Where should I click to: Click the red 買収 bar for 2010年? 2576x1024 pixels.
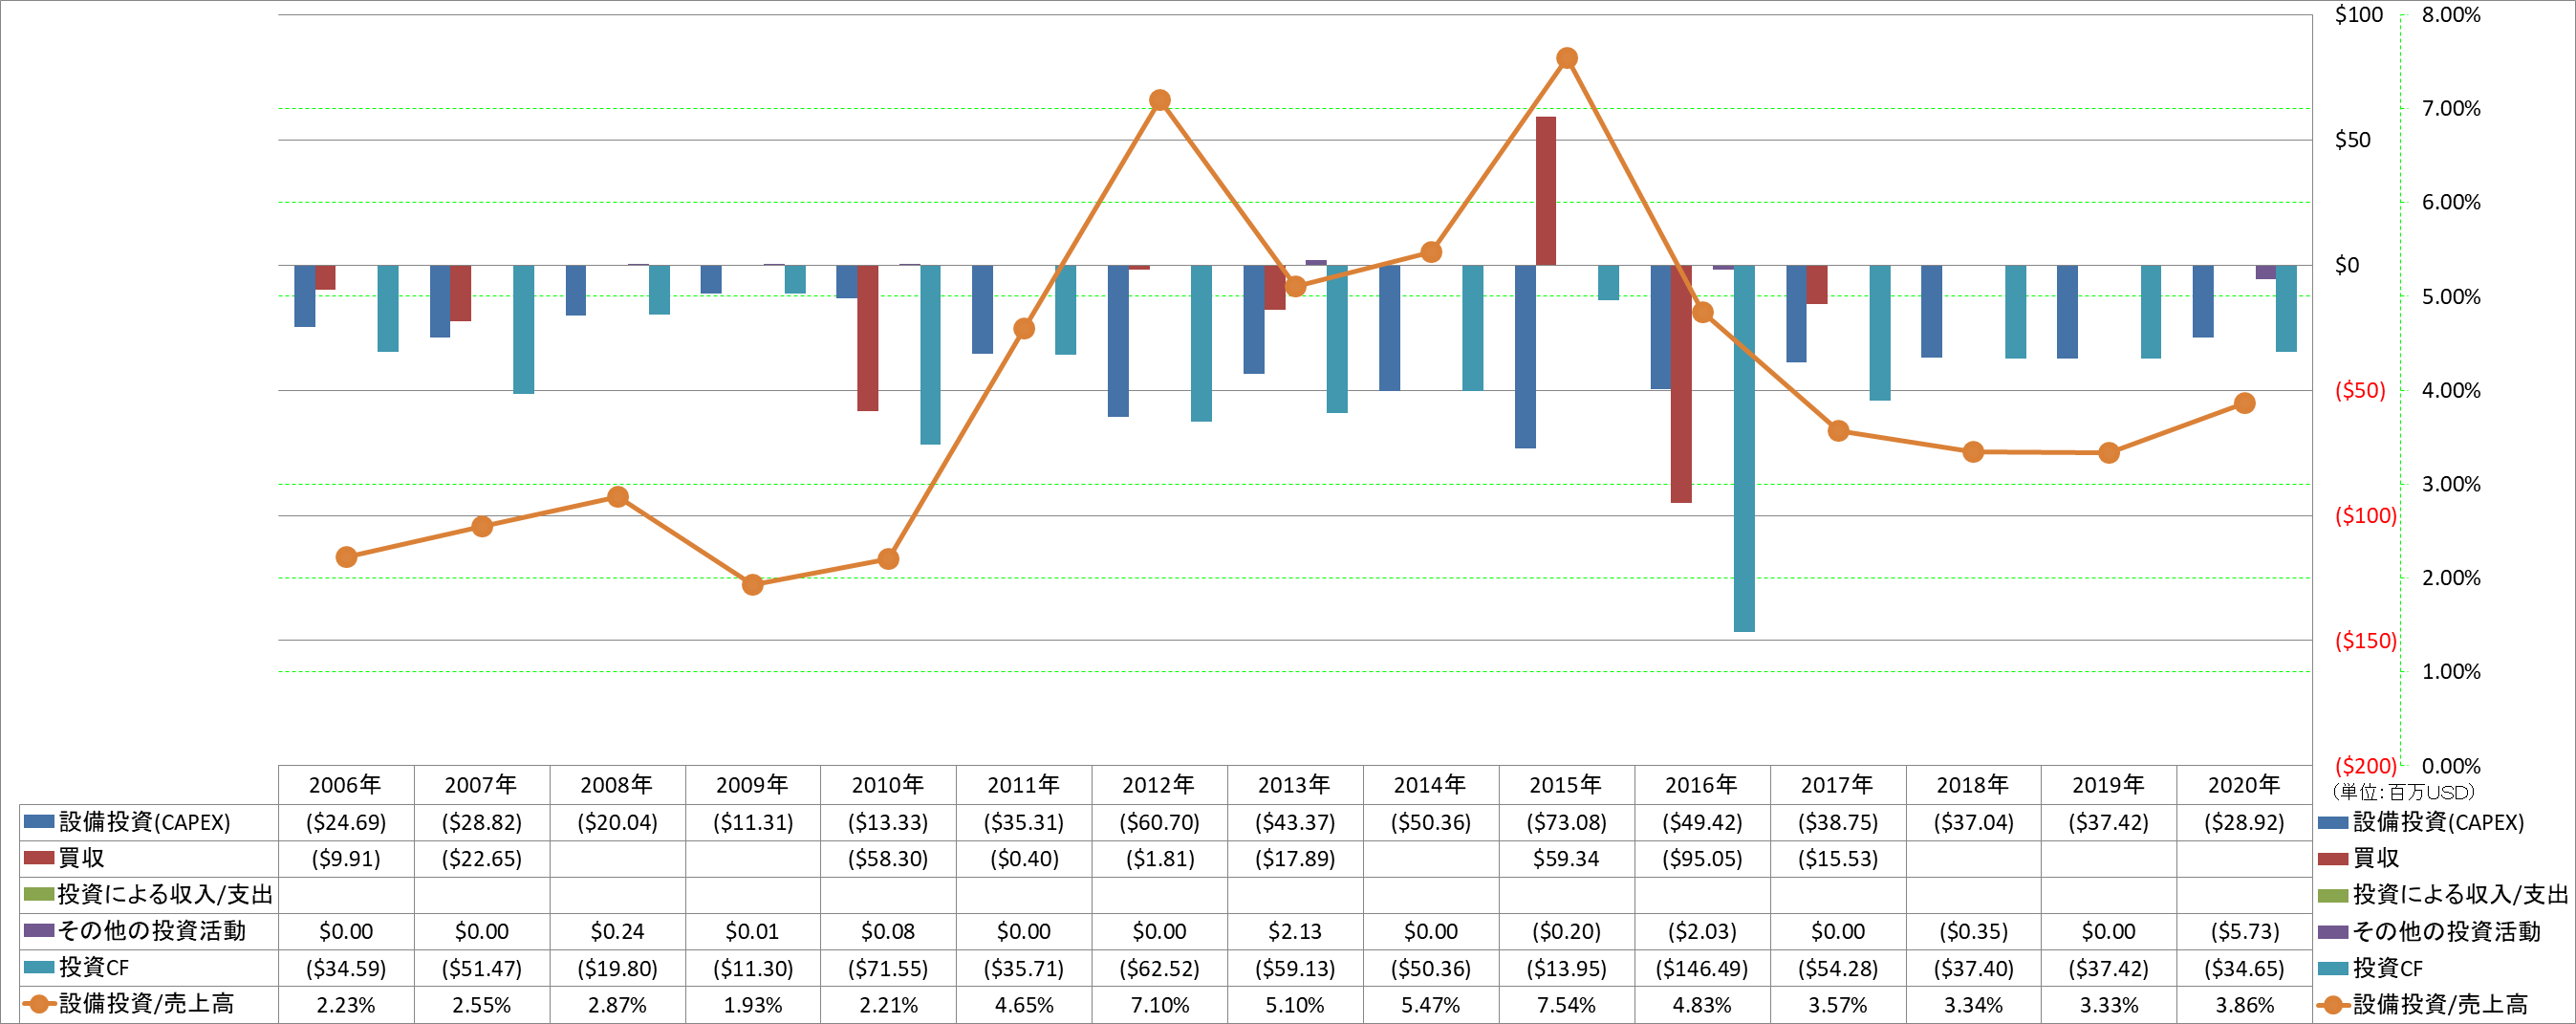(868, 338)
